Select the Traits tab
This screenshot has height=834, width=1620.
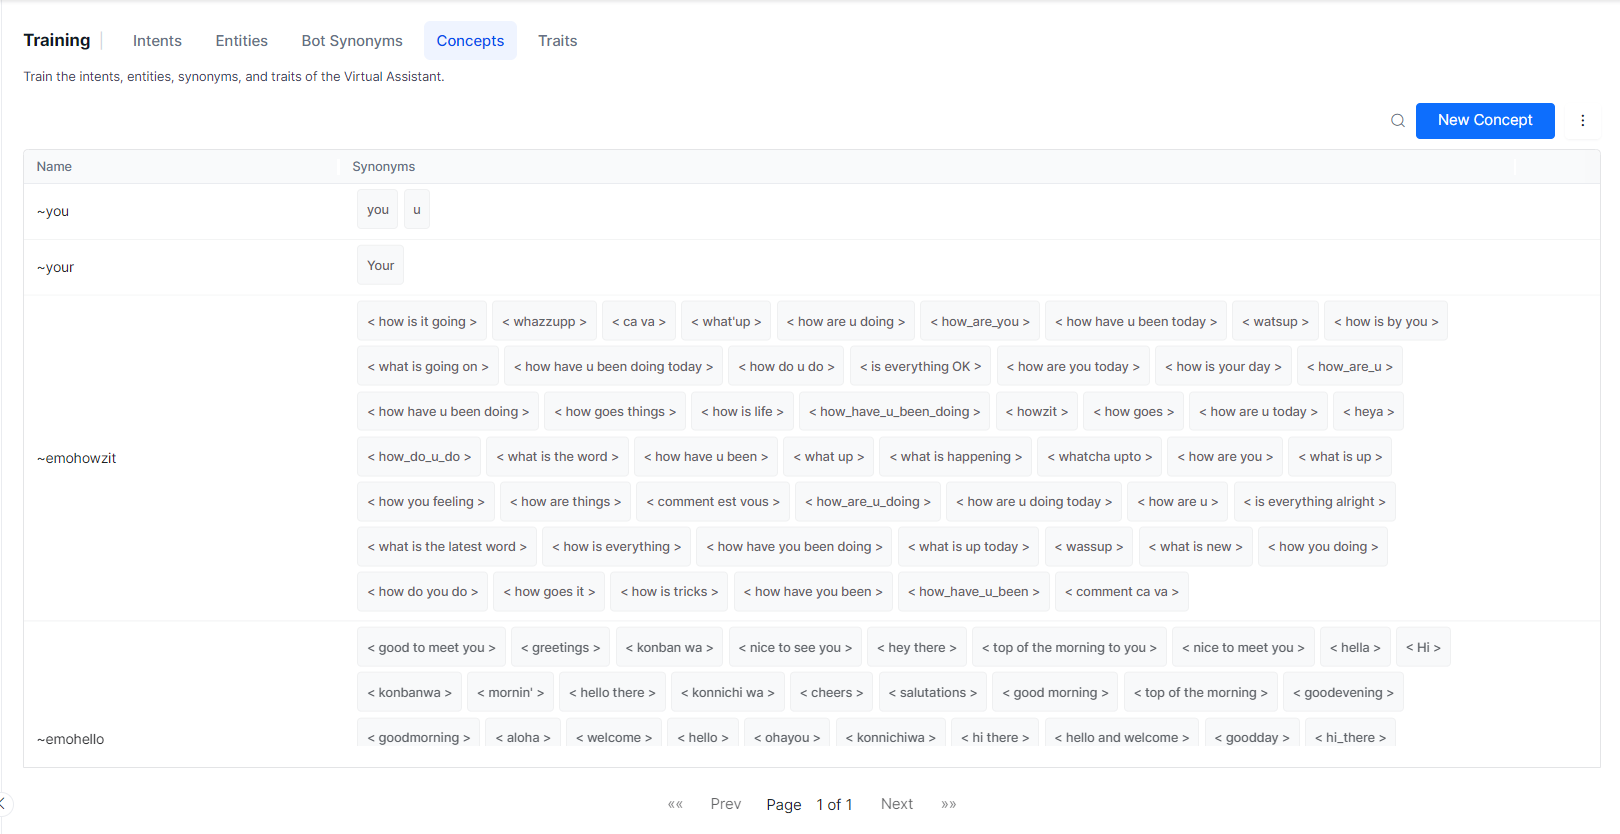tap(557, 41)
